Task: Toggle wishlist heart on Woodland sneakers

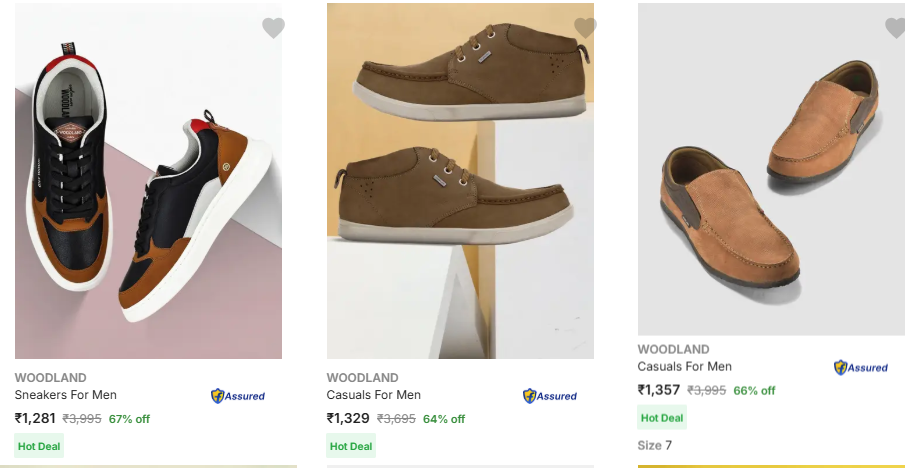Action: 273,28
